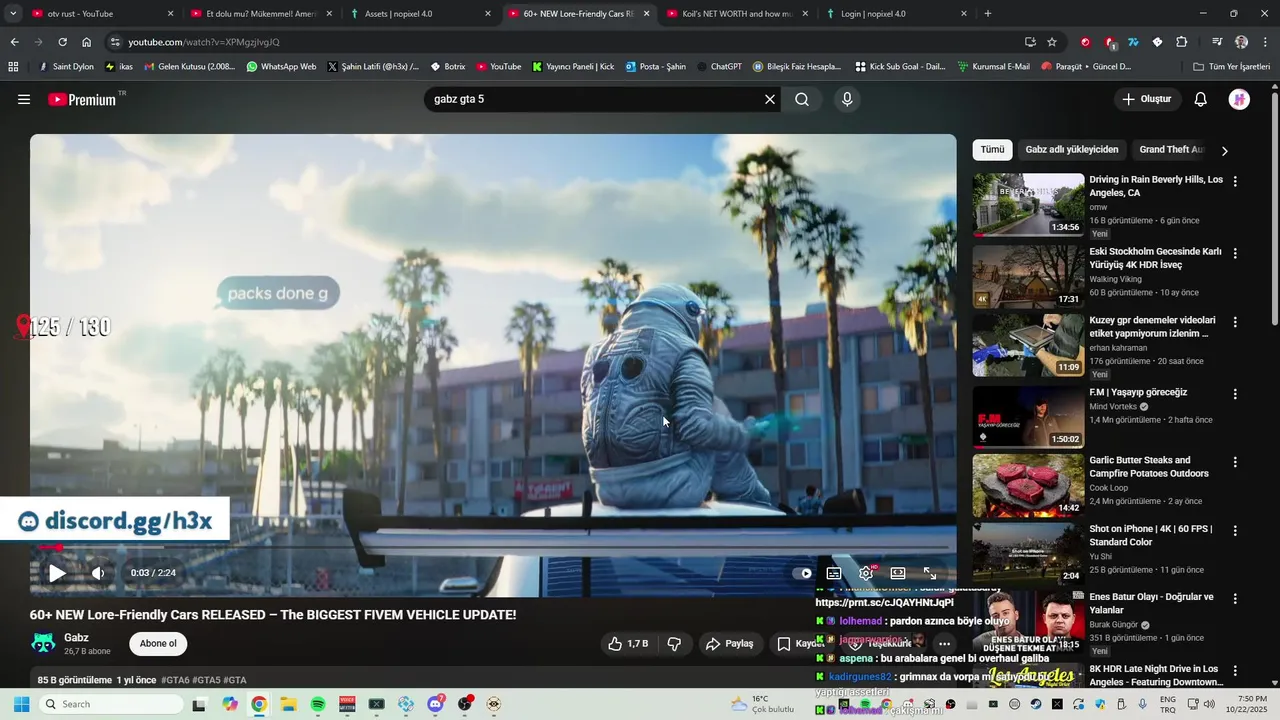Open the weather widget showing 16°C

(760, 704)
